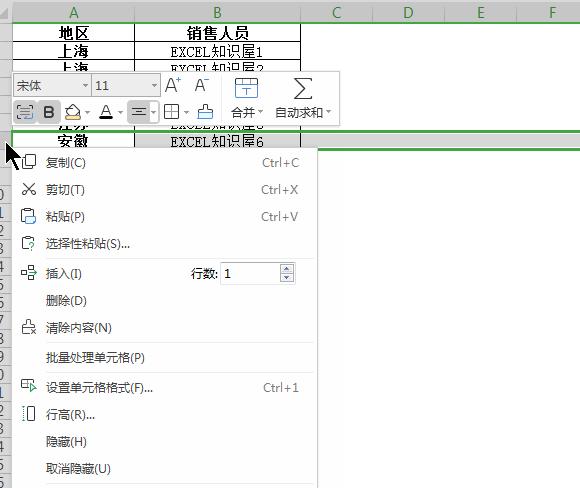
Task: Click the center alignment icon
Action: pyautogui.click(x=139, y=112)
